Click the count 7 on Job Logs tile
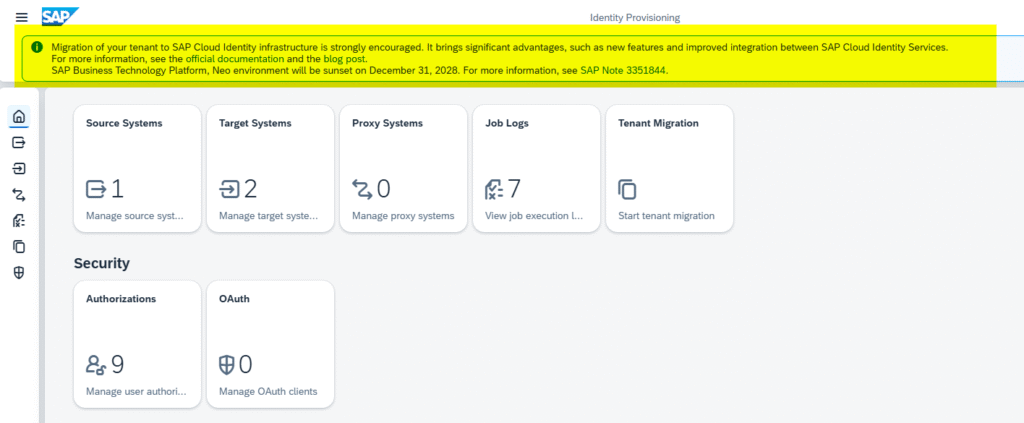This screenshot has height=423, width=1024. coord(515,189)
